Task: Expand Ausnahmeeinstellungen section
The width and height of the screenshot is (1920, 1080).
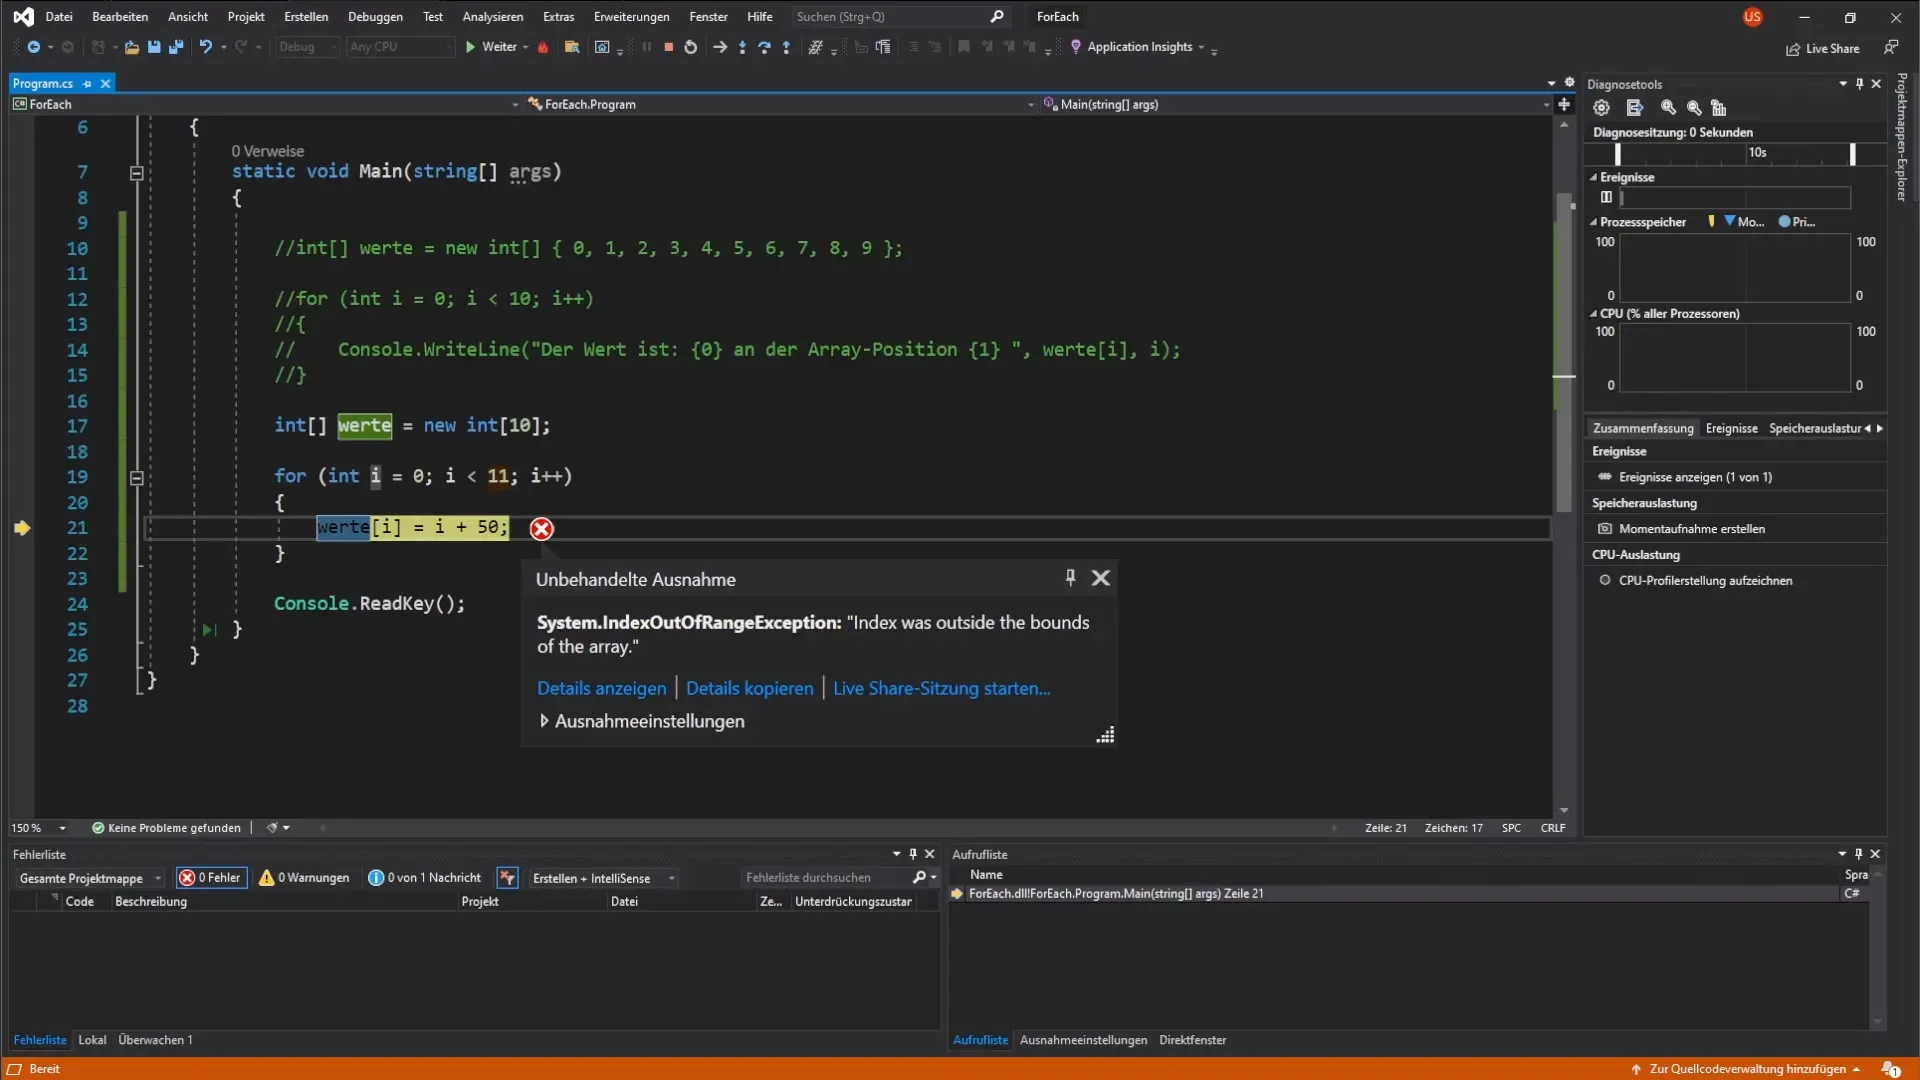Action: tap(544, 721)
